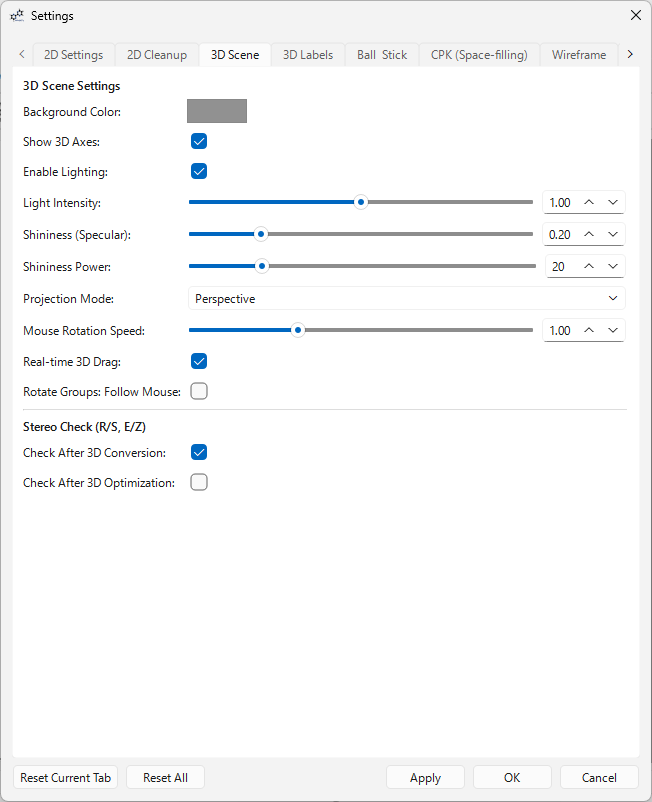The height and width of the screenshot is (802, 652).
Task: Increase Shininess (Specular) with the up arrow
Action: (x=589, y=234)
